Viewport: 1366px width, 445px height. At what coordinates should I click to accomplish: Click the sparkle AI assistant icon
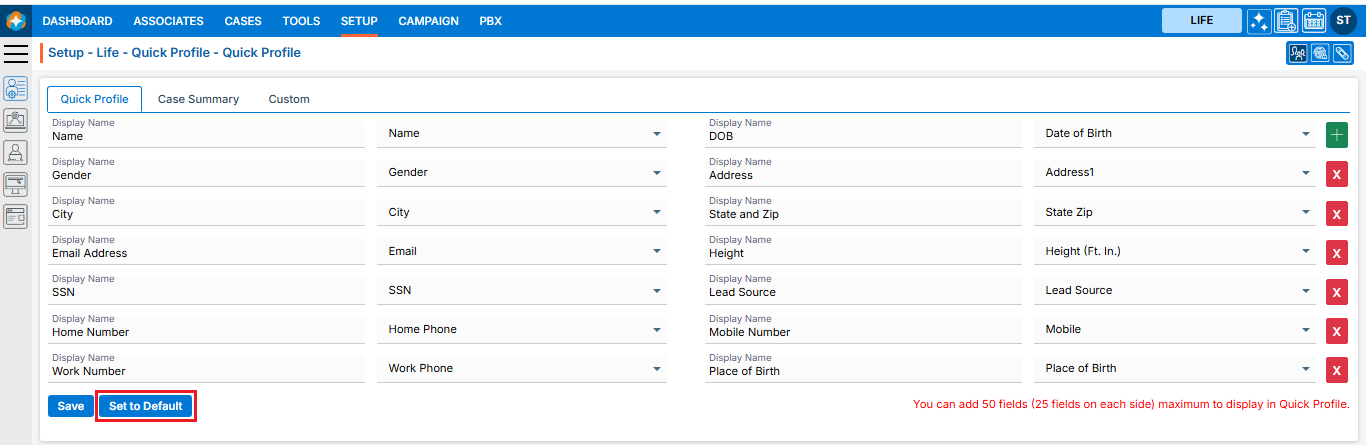[x=1259, y=21]
